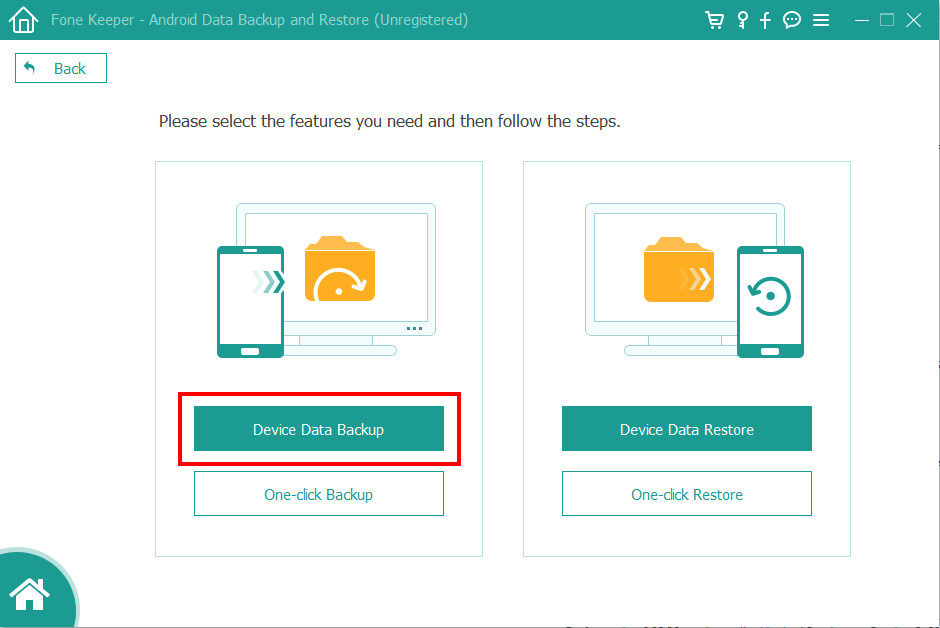The height and width of the screenshot is (628, 940).
Task: Maximize the Fone Keeper window
Action: tap(887, 20)
